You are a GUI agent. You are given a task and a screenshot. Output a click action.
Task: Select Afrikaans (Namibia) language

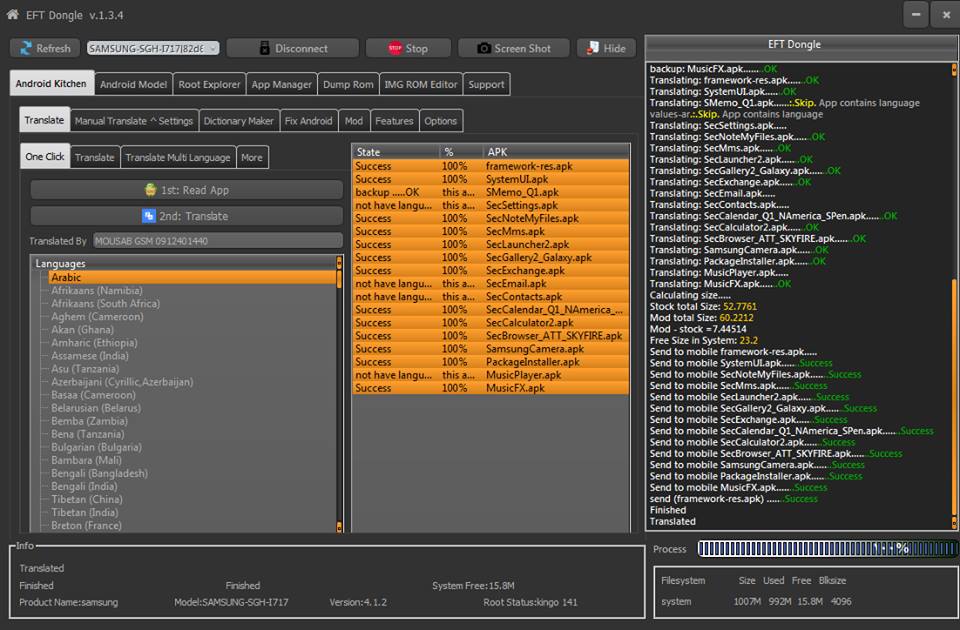97,291
